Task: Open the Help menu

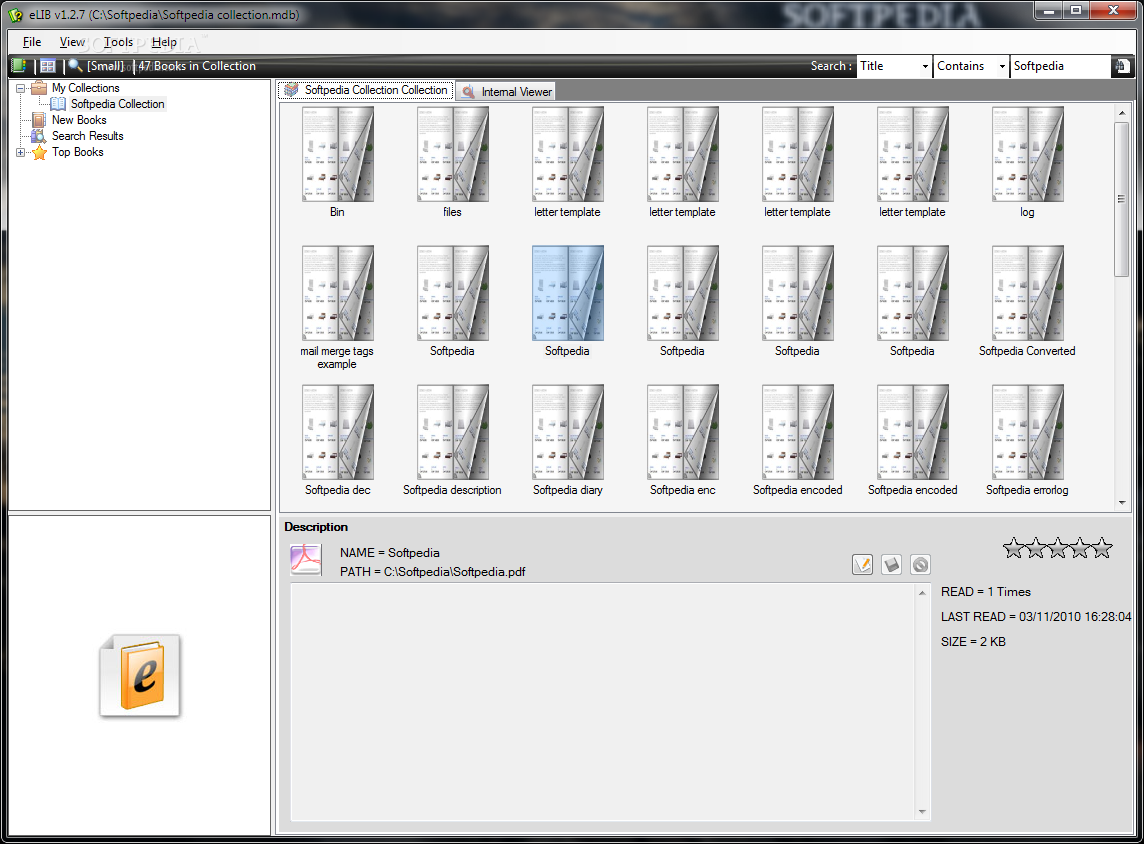Action: click(x=164, y=42)
